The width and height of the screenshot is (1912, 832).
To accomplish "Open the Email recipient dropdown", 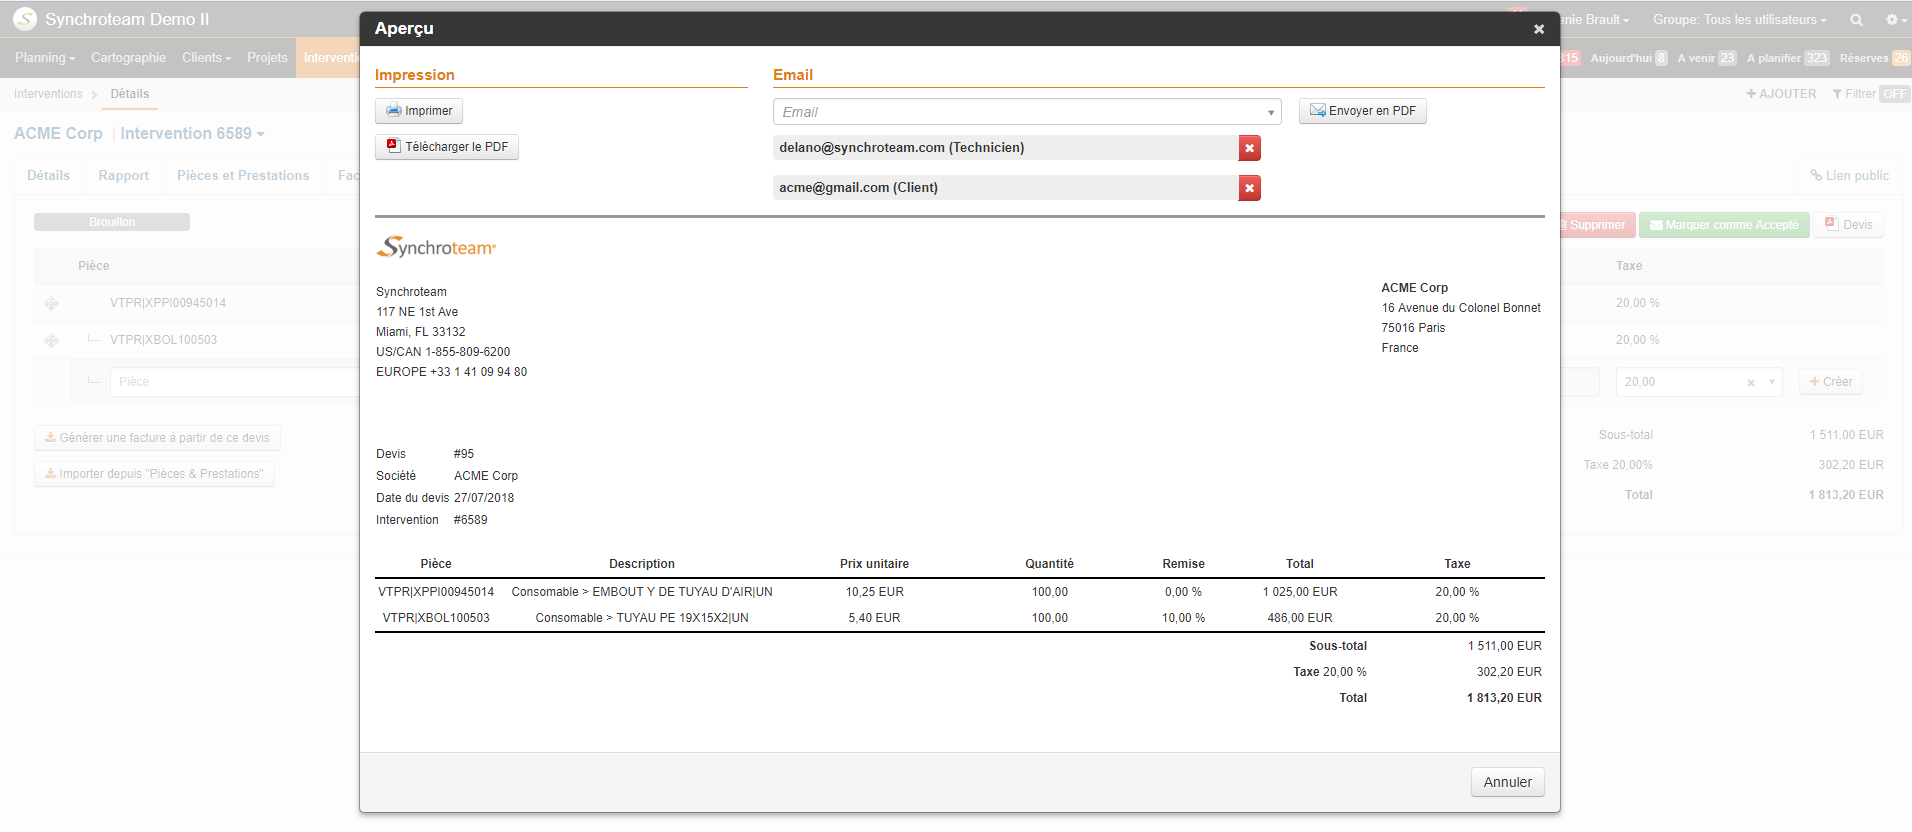I will (x=1027, y=112).
